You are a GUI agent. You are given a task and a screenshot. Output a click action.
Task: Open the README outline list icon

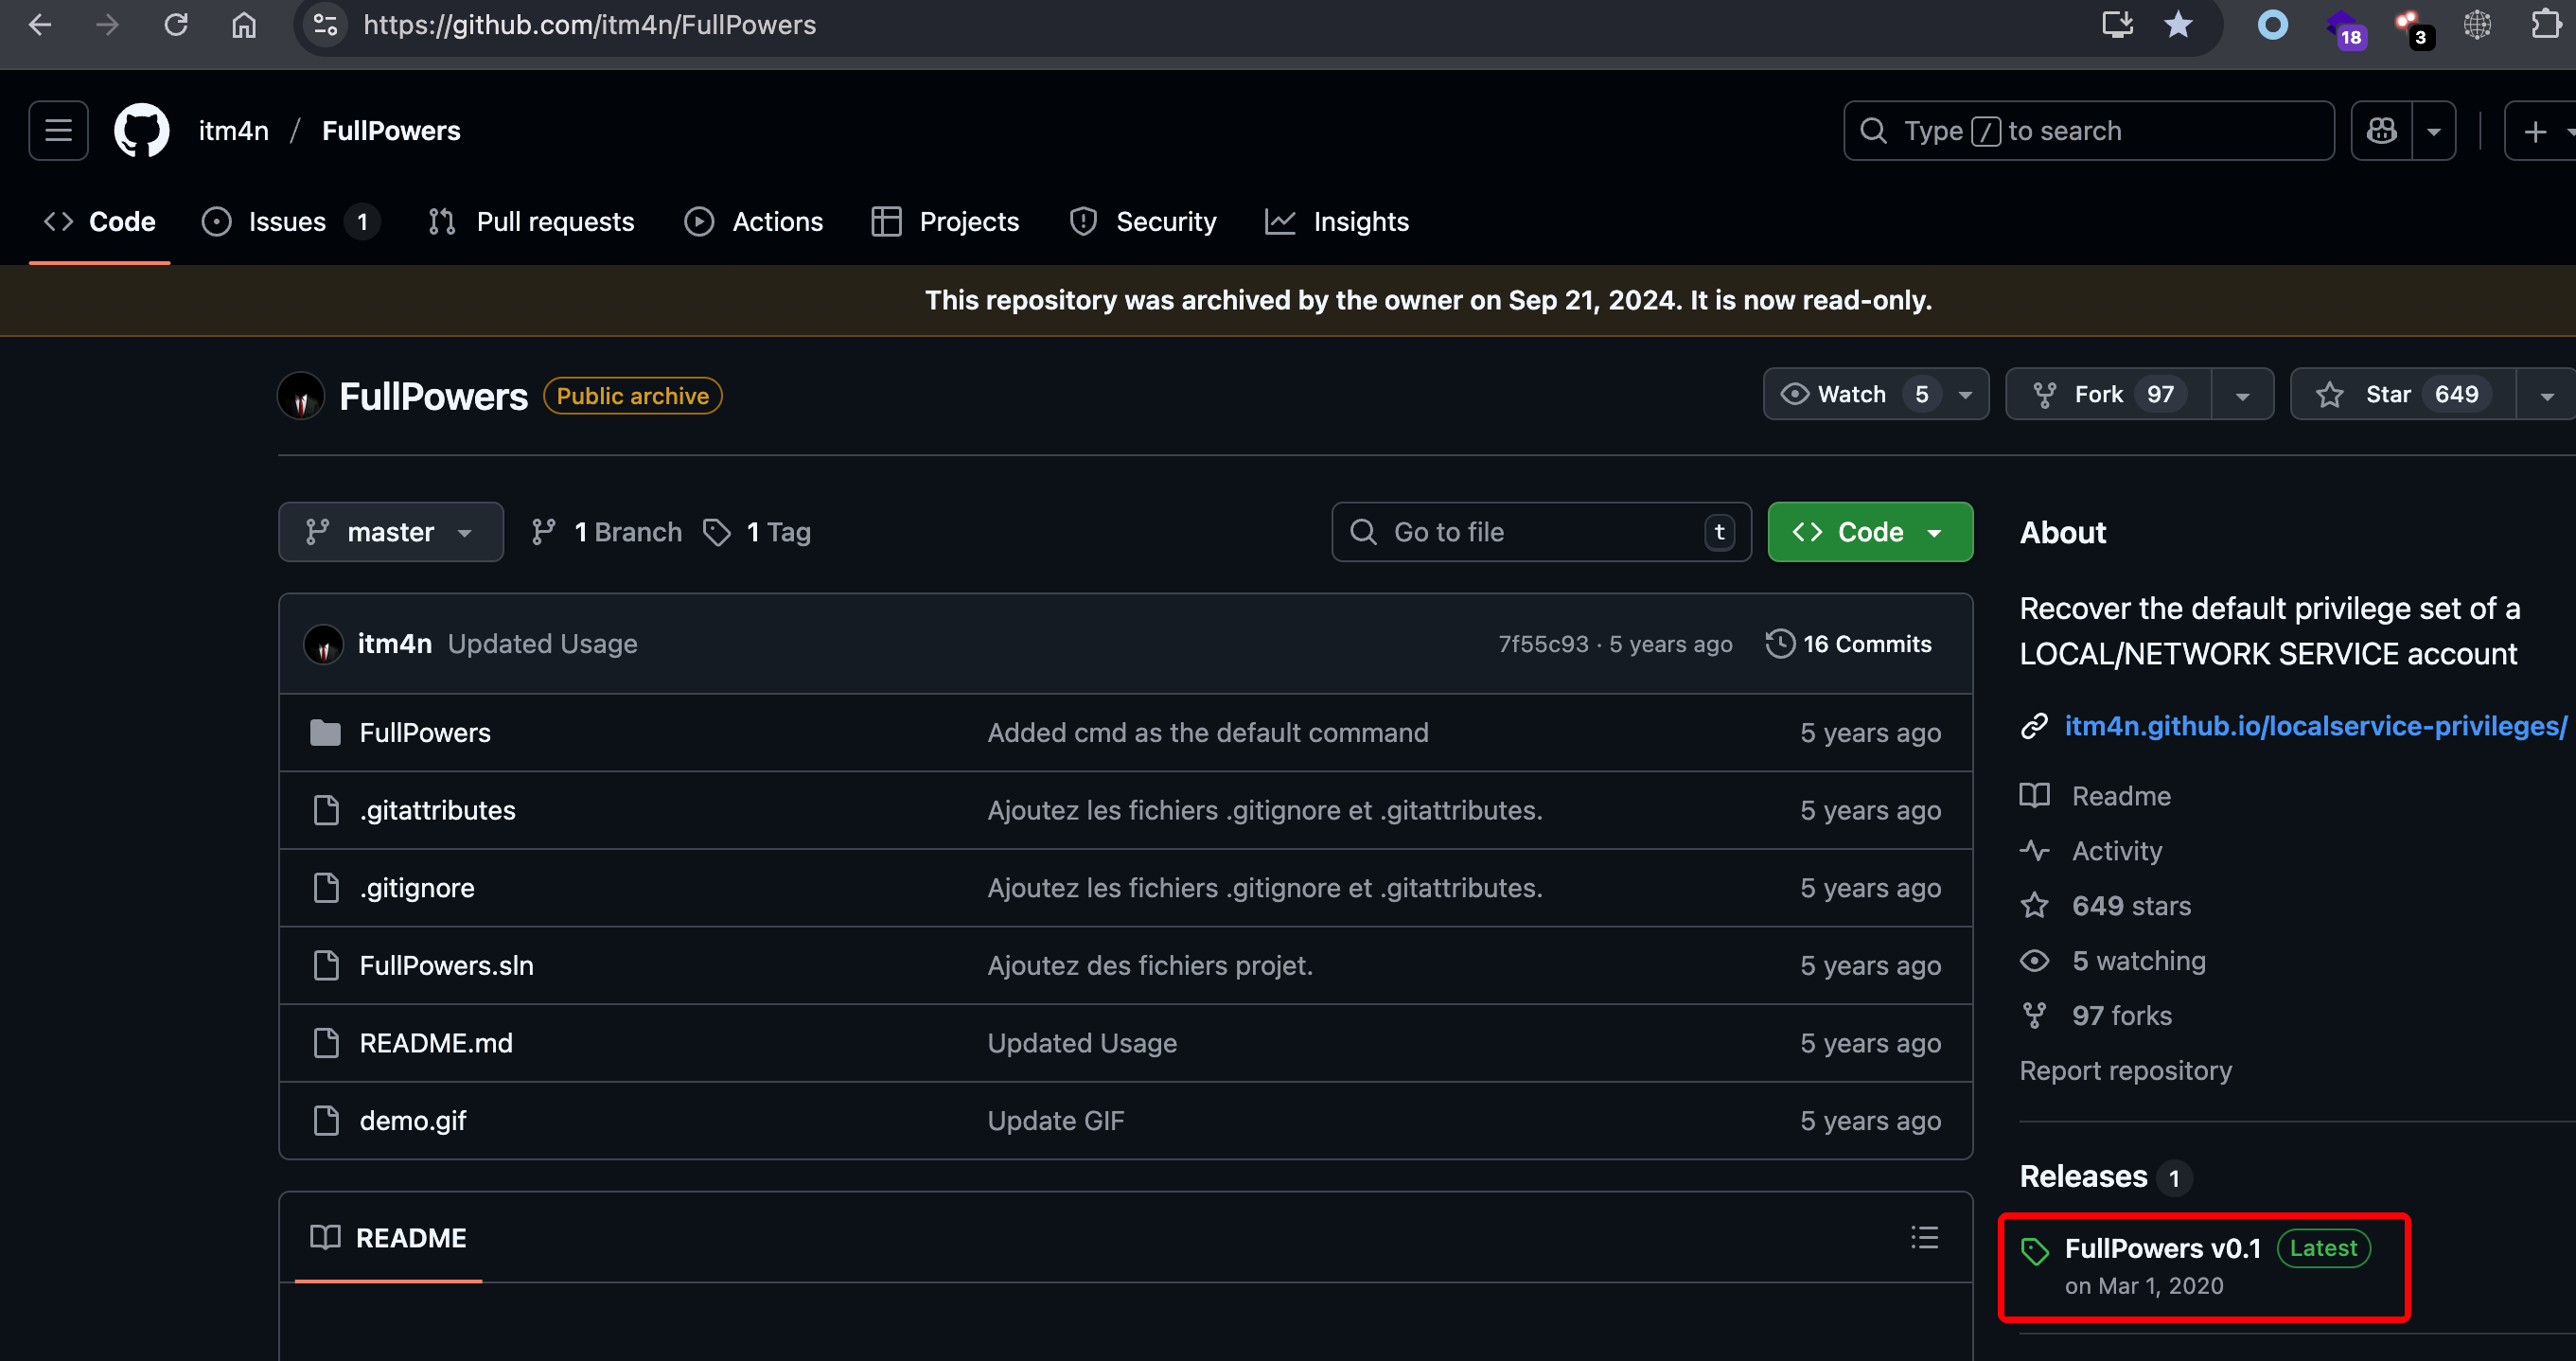1924,1237
